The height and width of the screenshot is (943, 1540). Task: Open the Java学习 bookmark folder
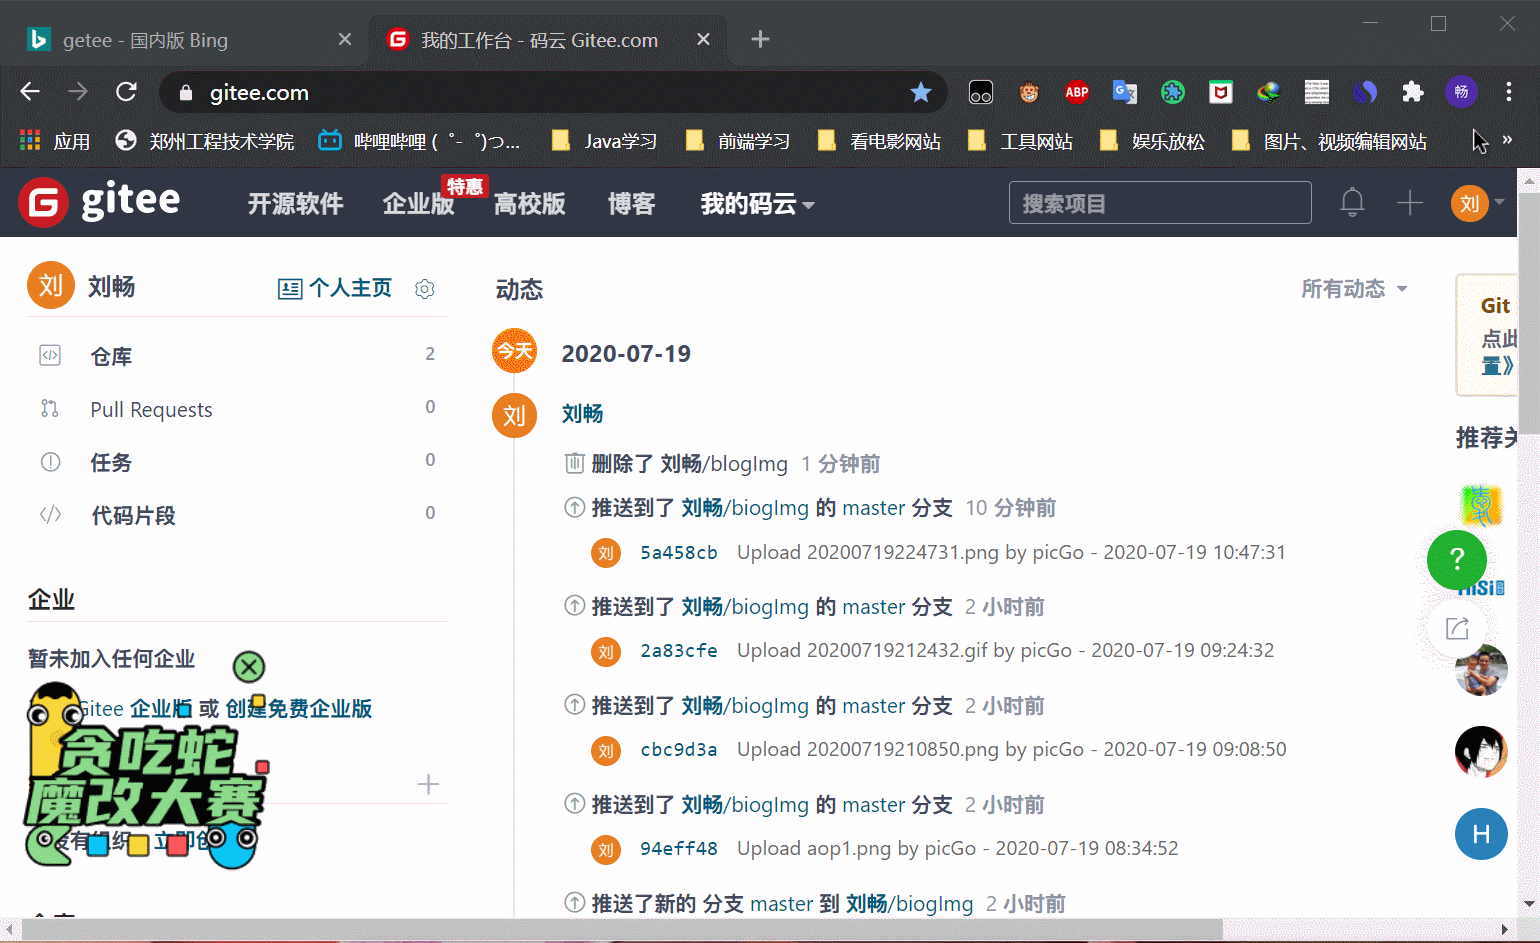(605, 141)
